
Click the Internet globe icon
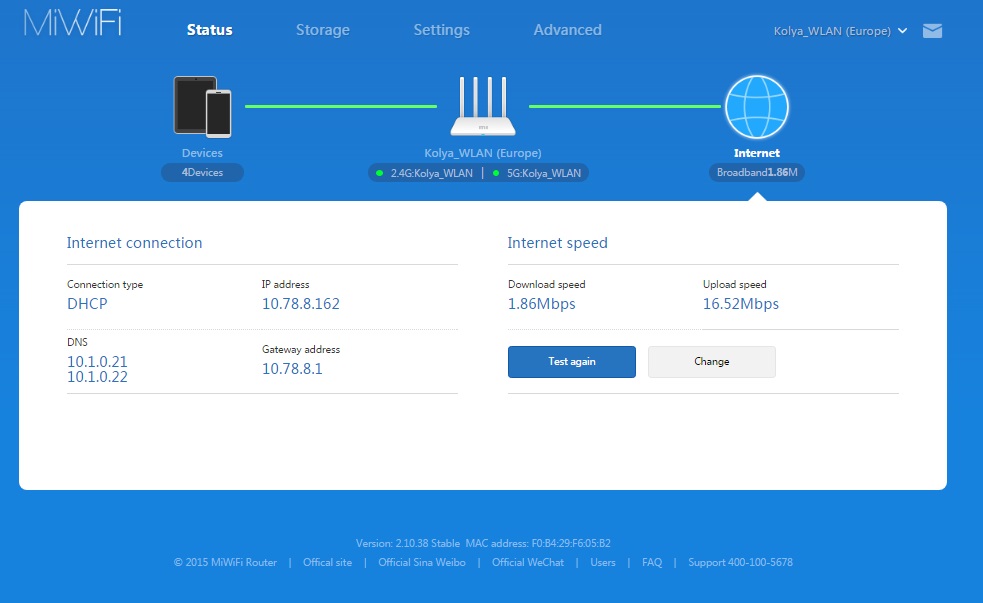[757, 106]
